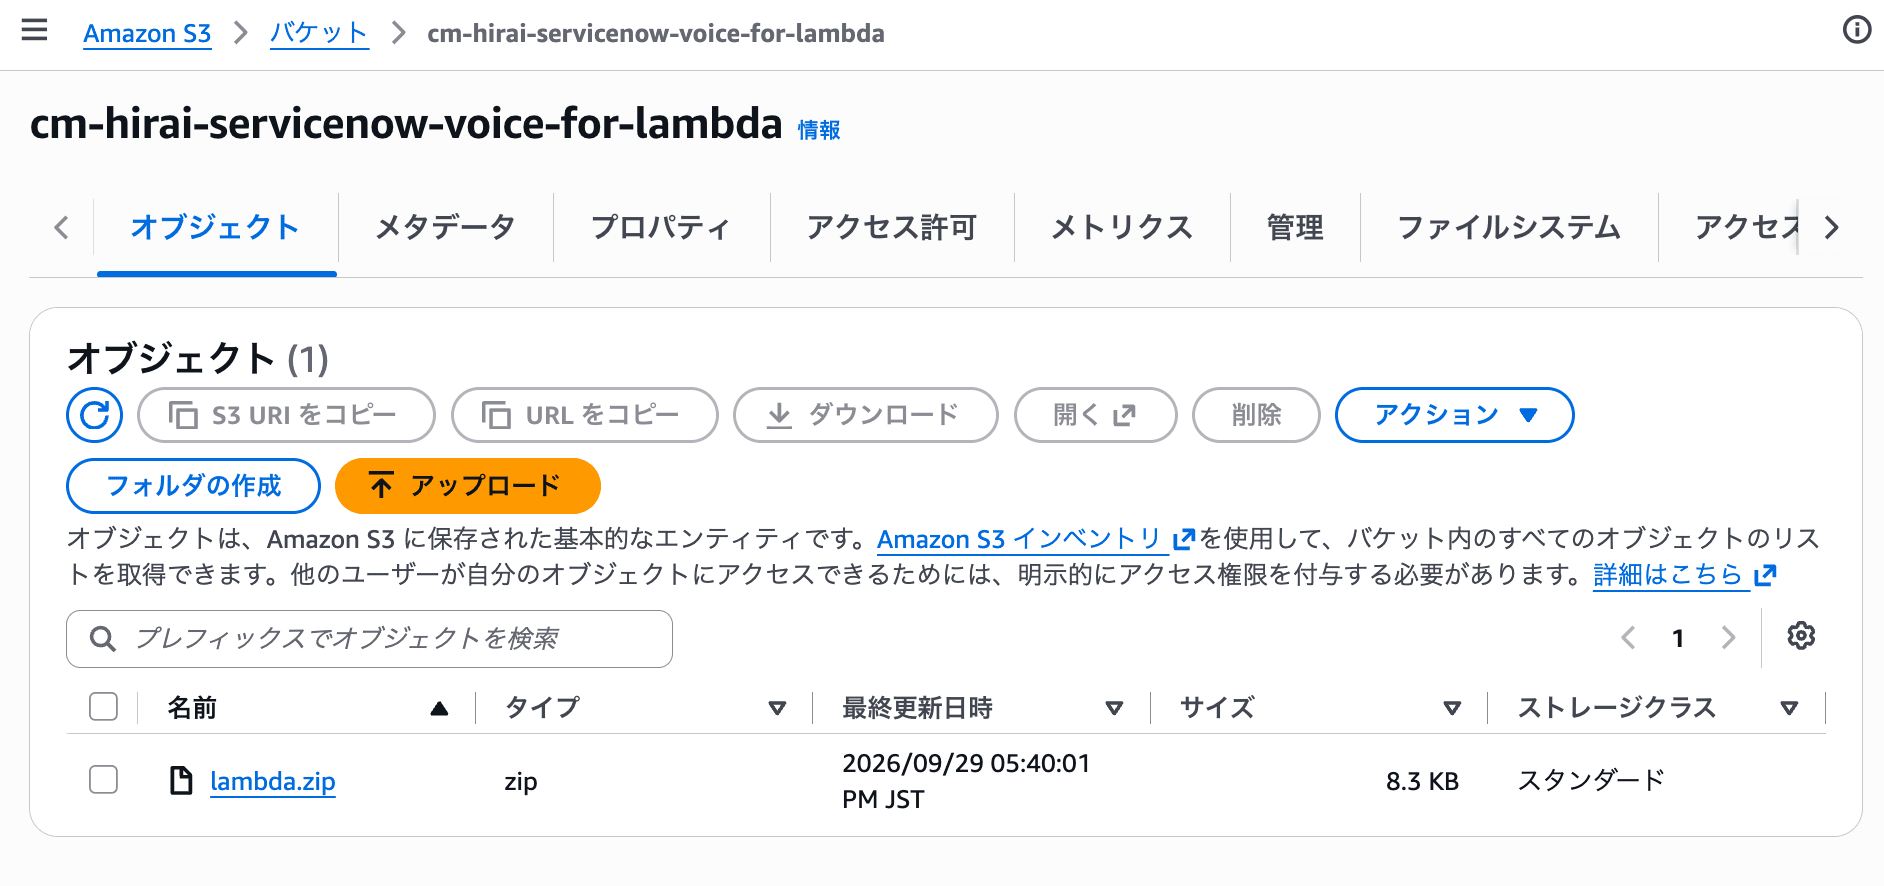Viewport: 1884px width, 886px height.
Task: Switch to the アクセス許可 tab
Action: click(x=892, y=227)
